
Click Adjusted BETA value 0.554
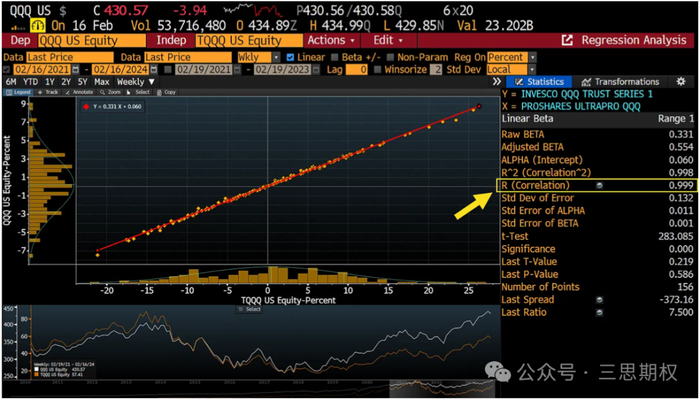(683, 147)
